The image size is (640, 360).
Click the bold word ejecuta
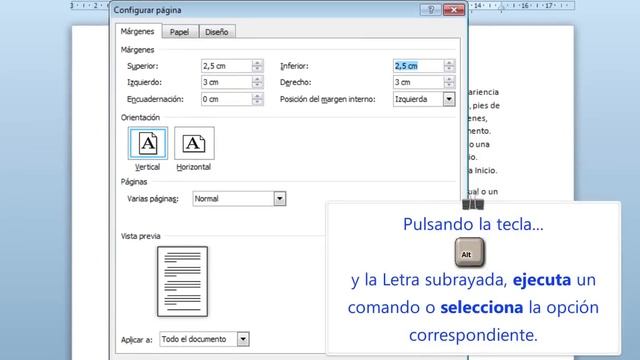coord(542,280)
